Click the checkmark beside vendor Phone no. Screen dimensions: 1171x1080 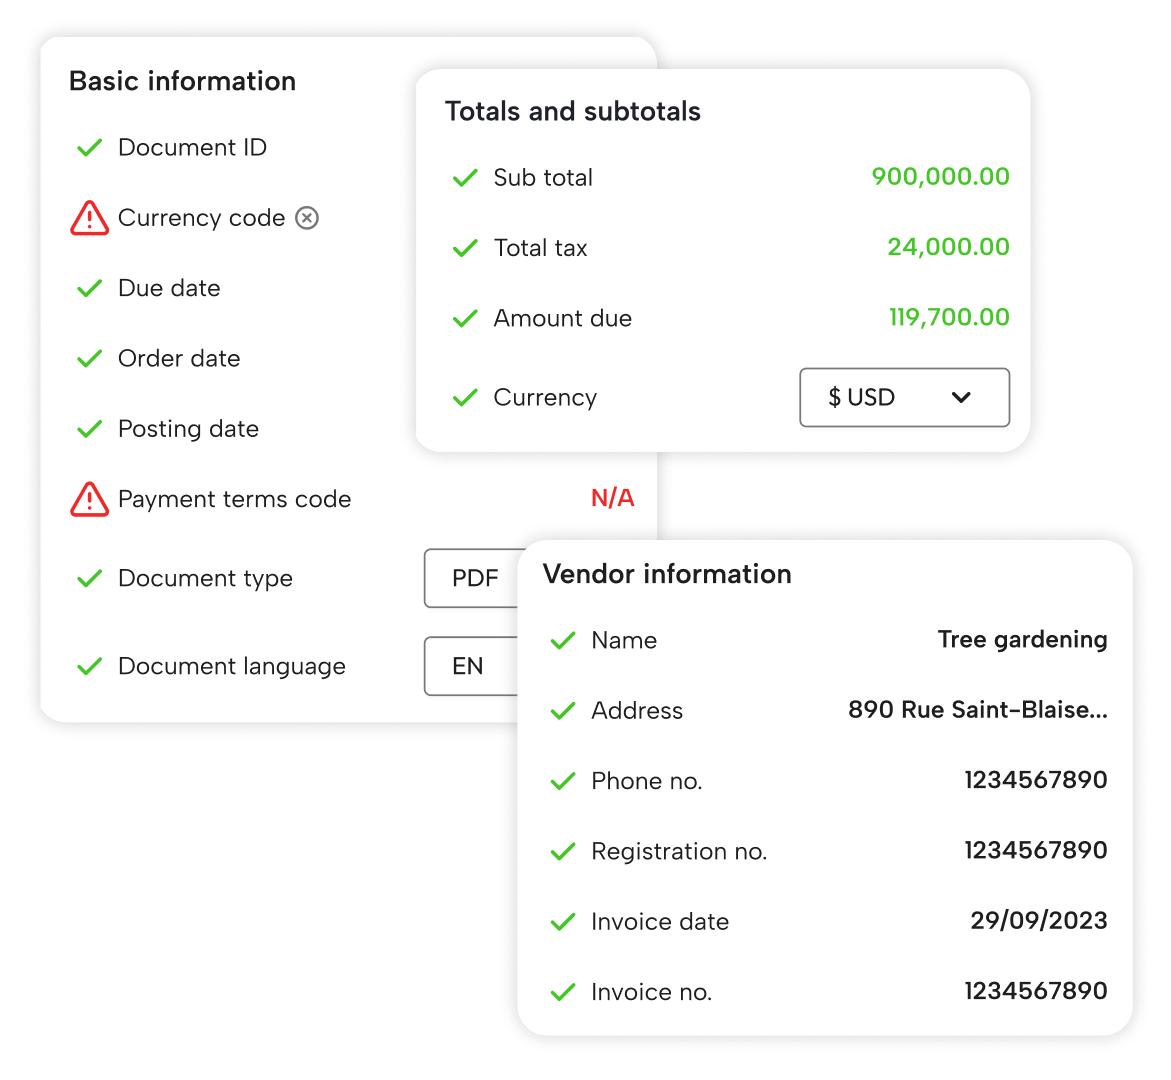click(563, 781)
